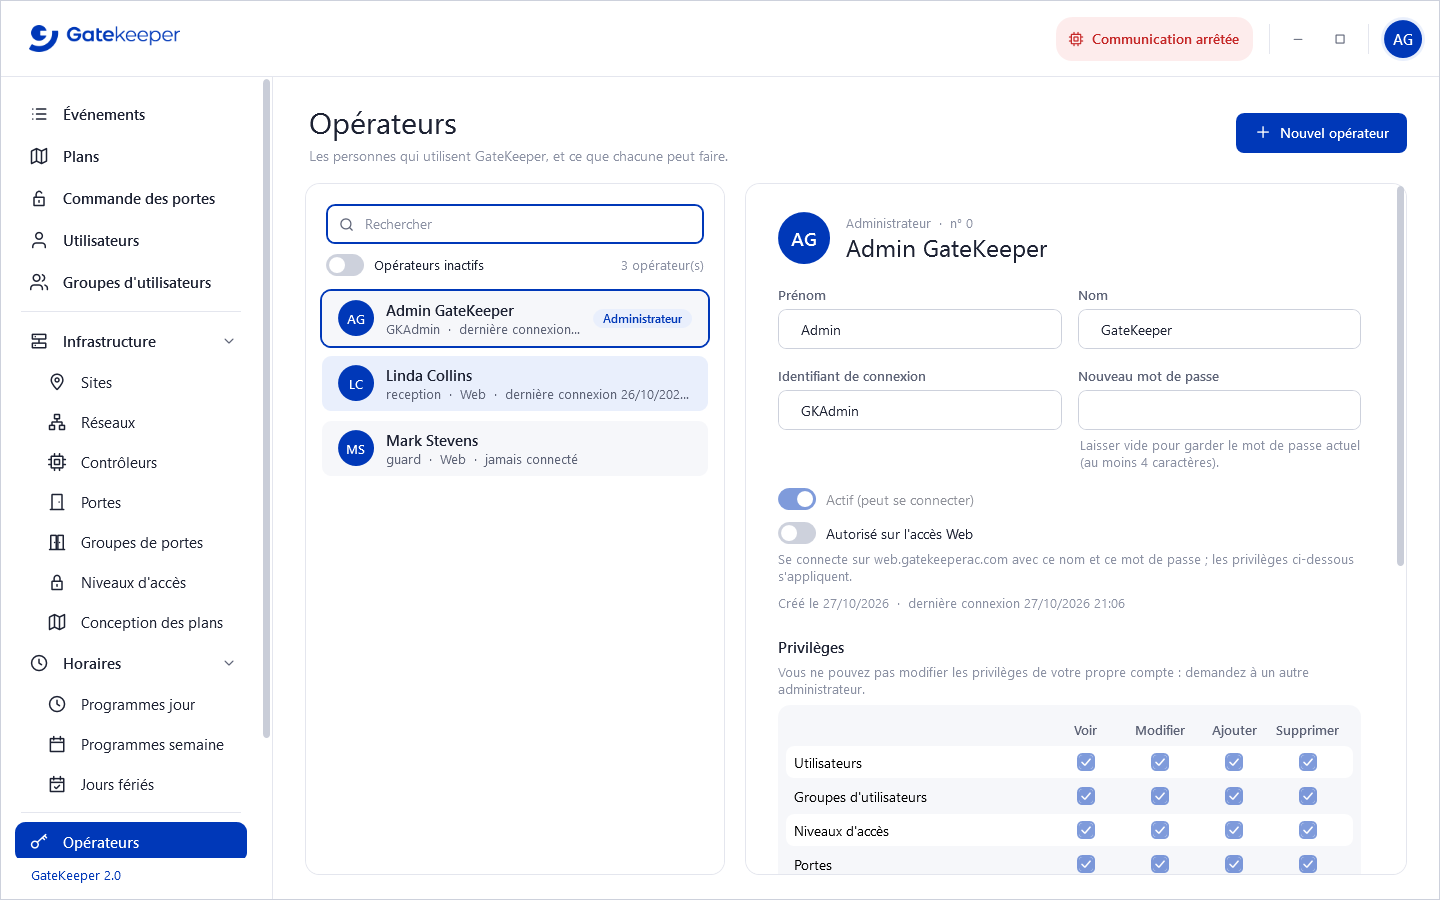Click the Contrôleurs chip icon
Image resolution: width=1440 pixels, height=900 pixels.
[x=57, y=462]
